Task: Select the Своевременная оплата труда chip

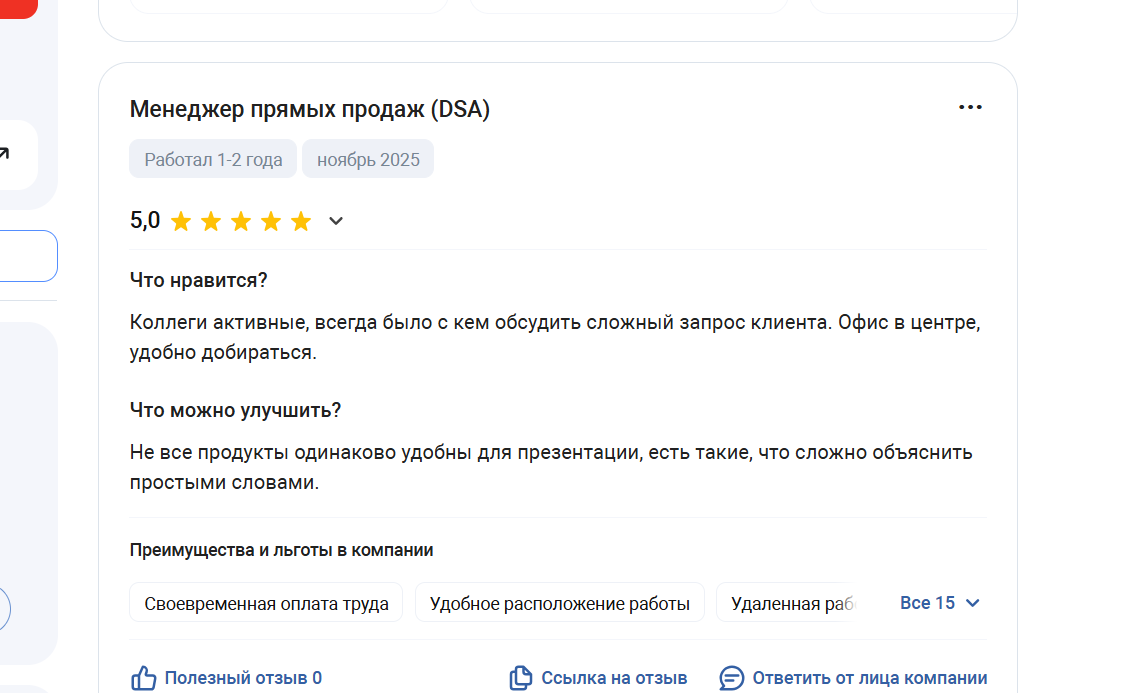Action: click(266, 603)
